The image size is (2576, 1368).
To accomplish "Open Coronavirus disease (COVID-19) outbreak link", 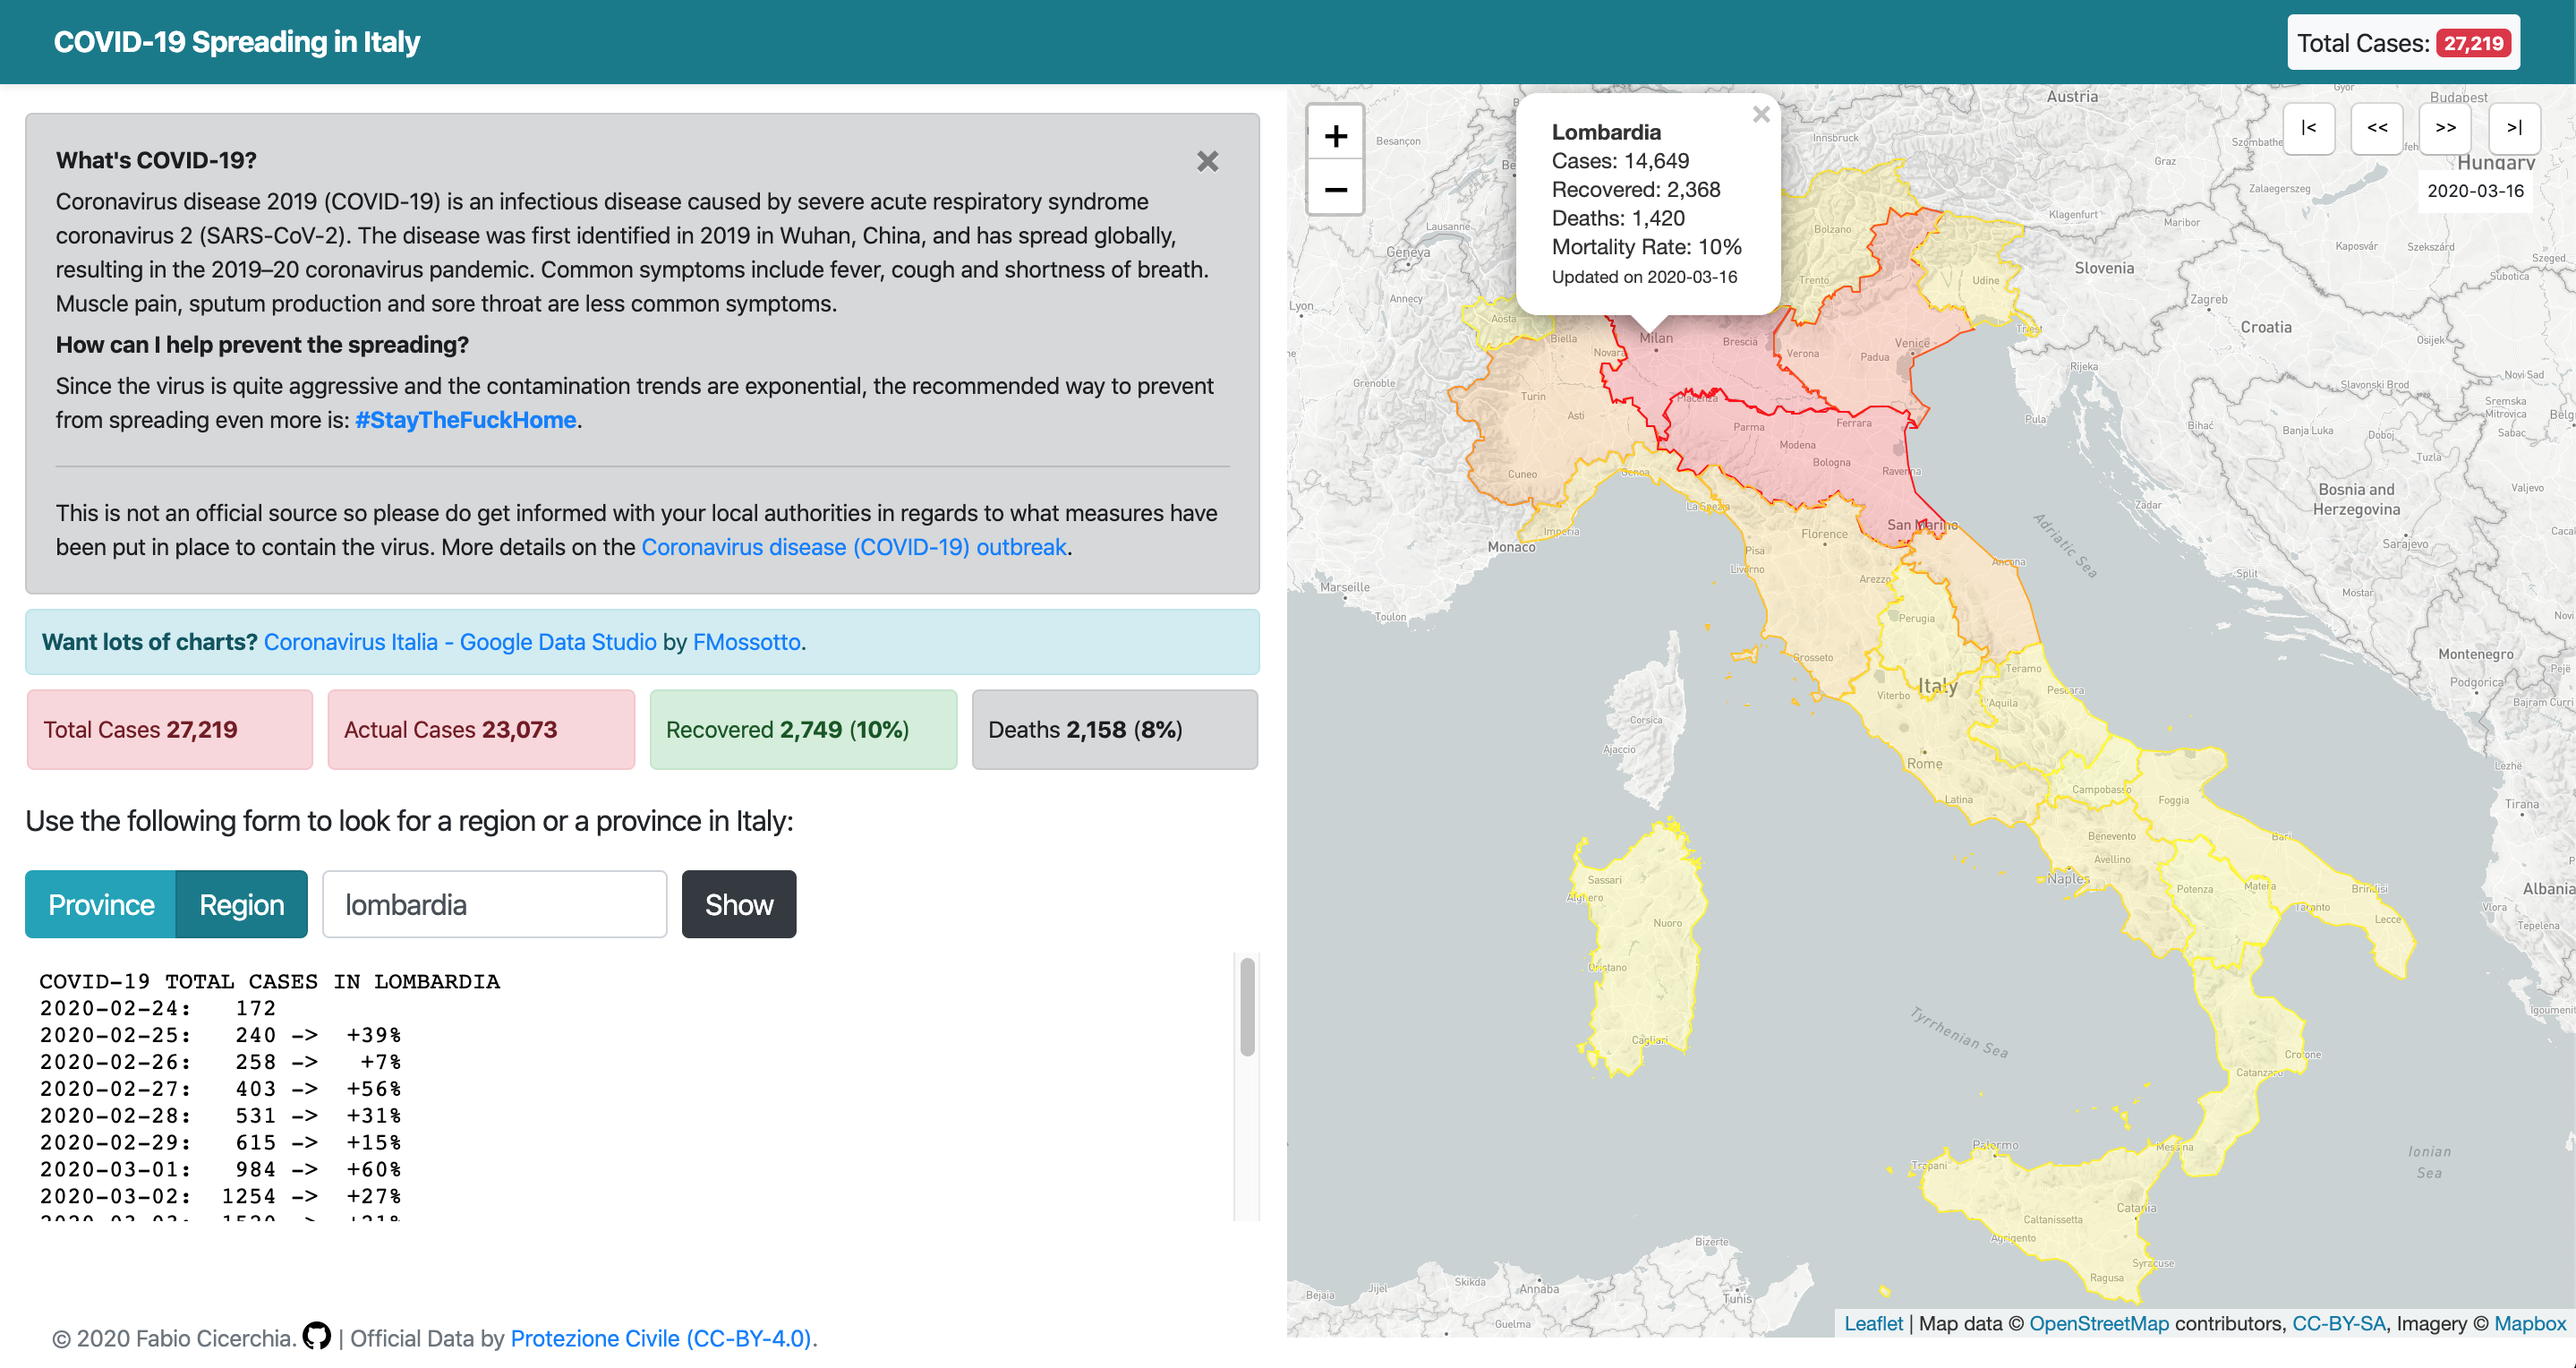I will (854, 547).
